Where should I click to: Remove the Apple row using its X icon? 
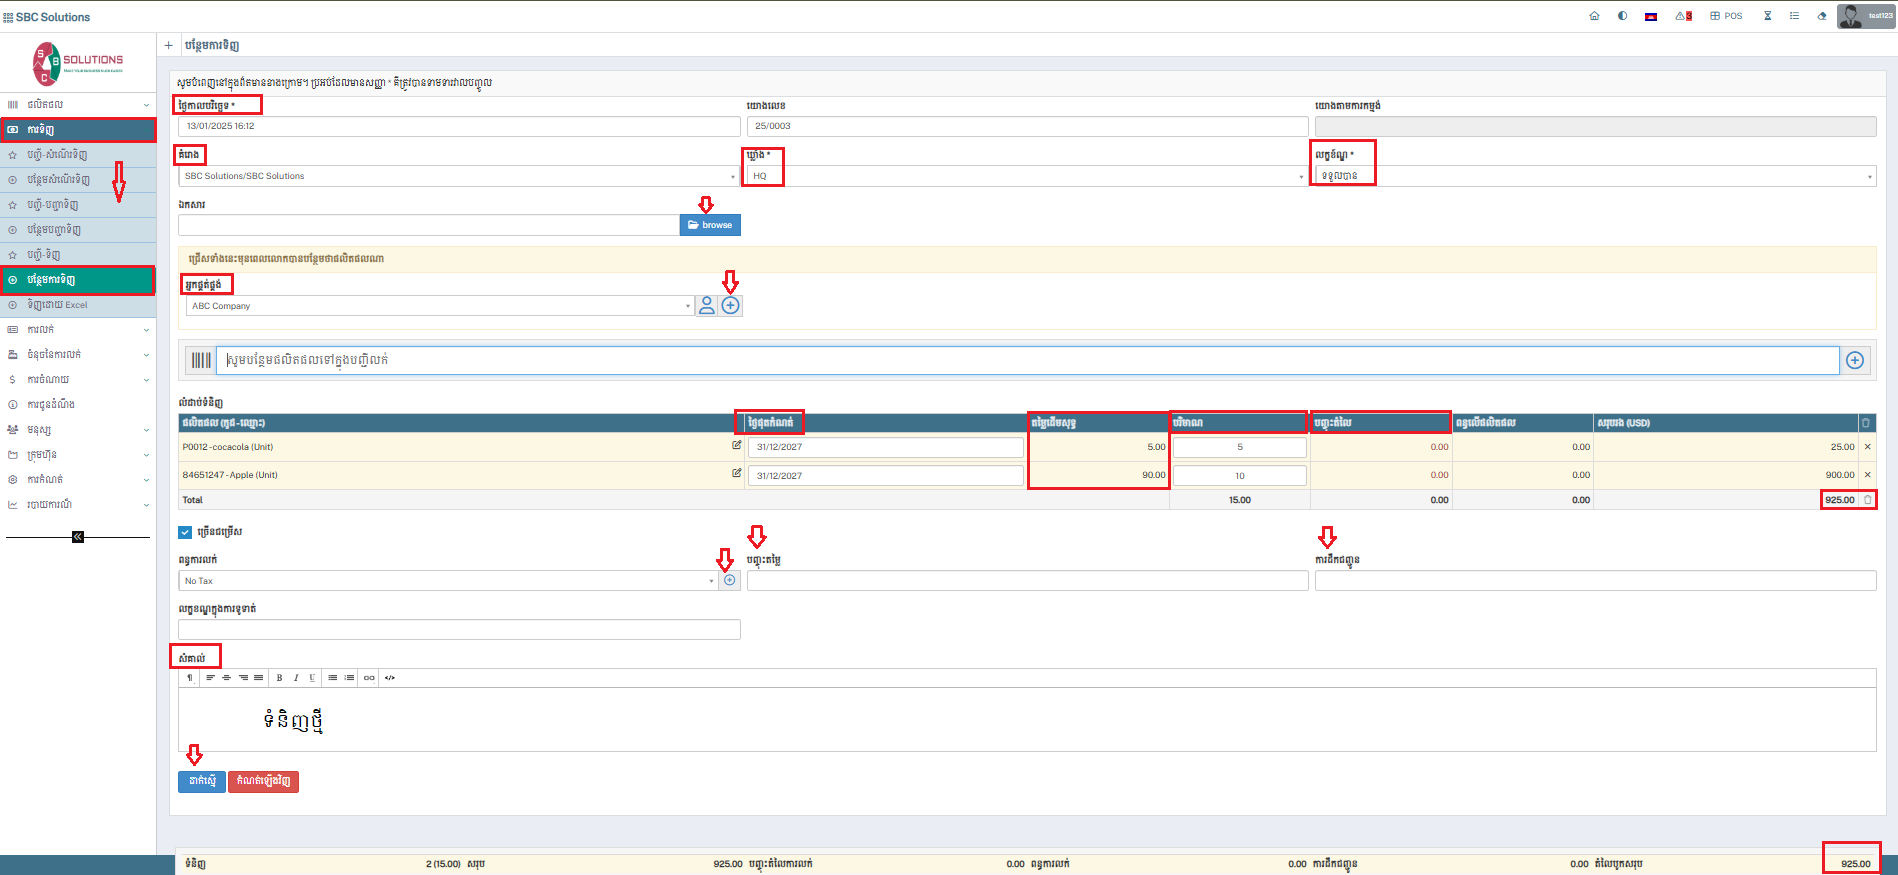(1867, 475)
